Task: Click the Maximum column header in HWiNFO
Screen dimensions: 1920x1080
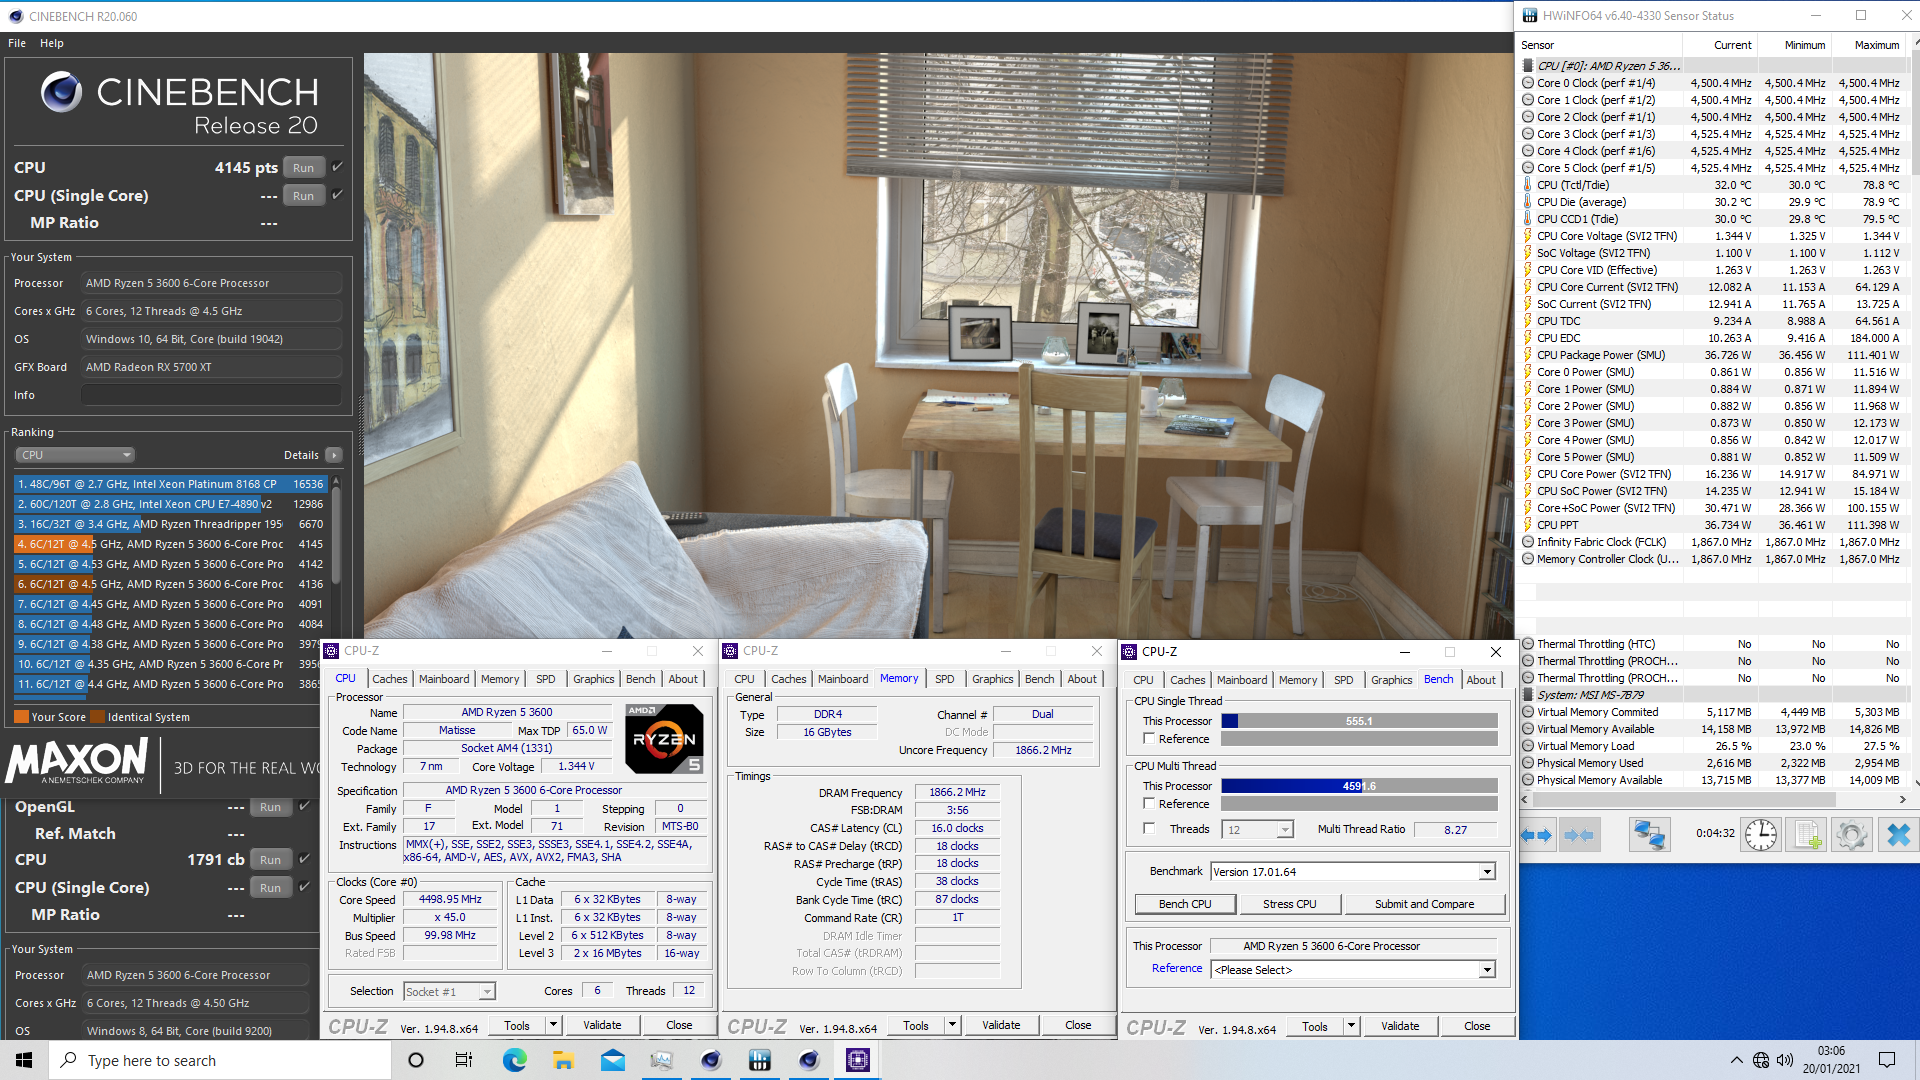Action: pos(1876,45)
